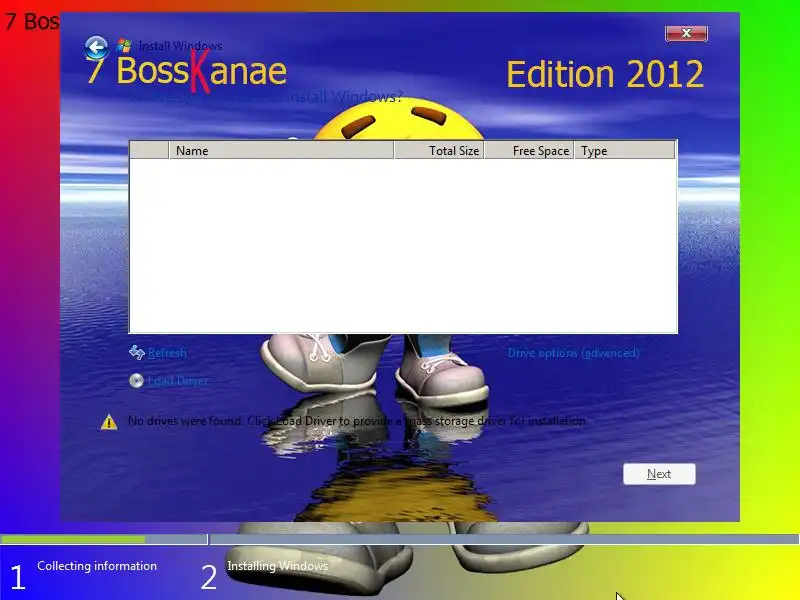The image size is (800, 600).
Task: Click the 'Install Windows' title text
Action: point(180,46)
